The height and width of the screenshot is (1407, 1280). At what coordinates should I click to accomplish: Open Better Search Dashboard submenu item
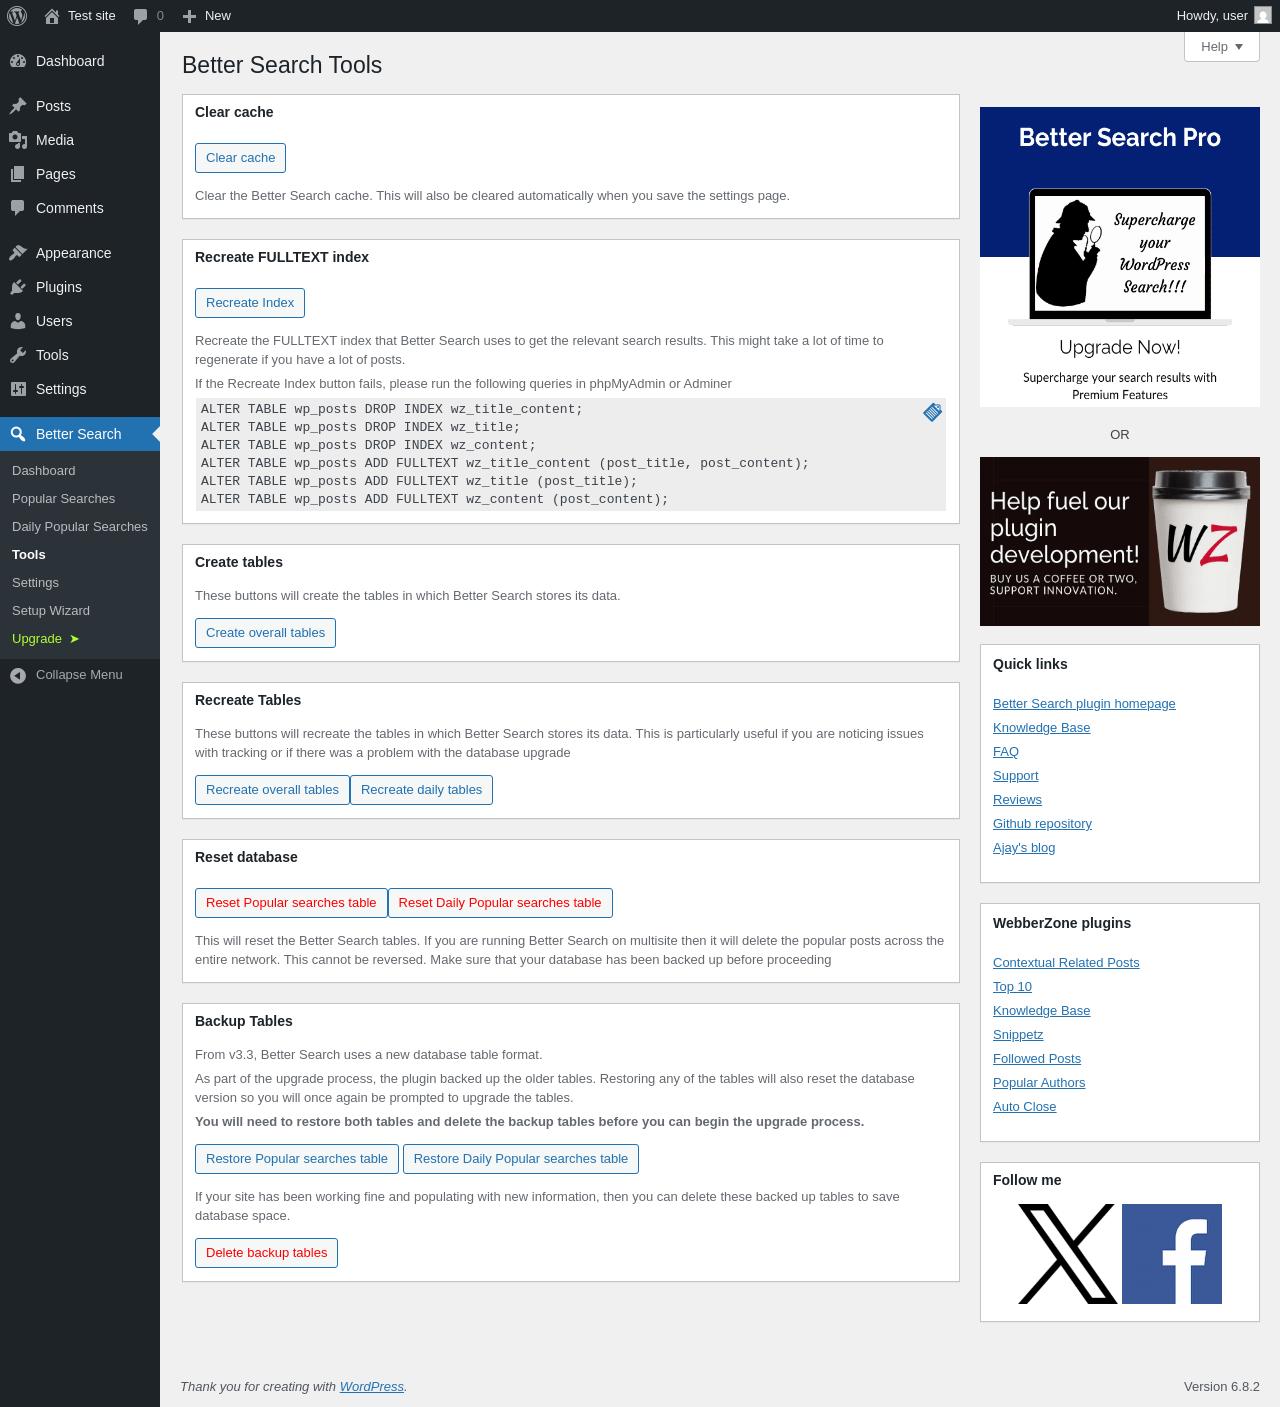point(44,471)
